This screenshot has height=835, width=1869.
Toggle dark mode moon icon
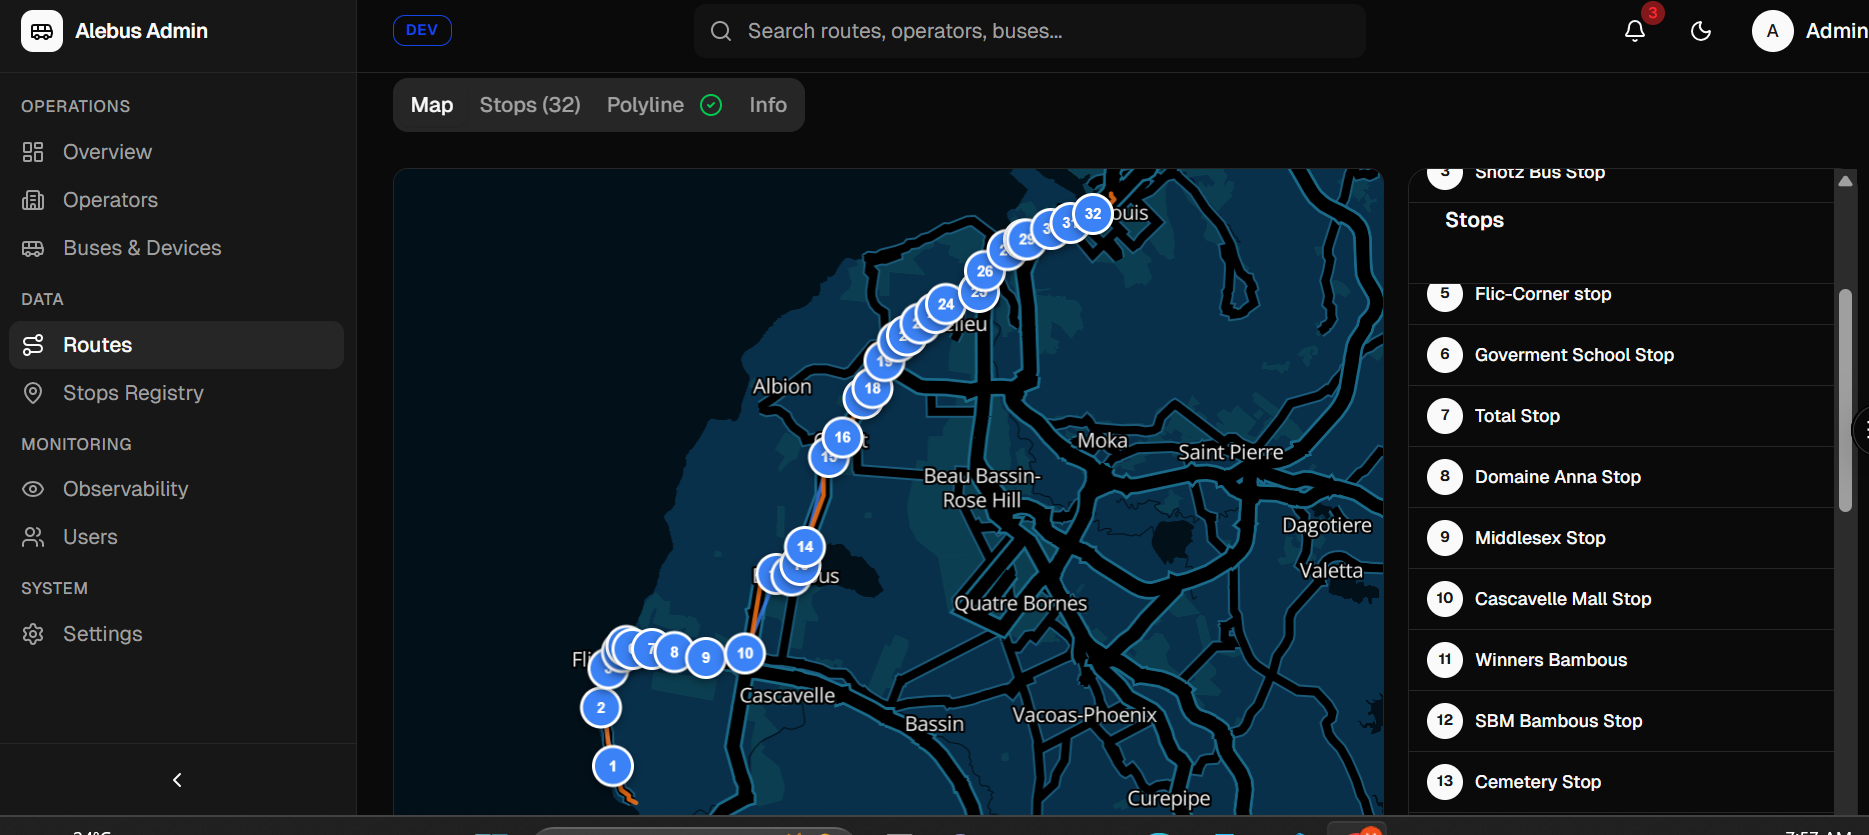click(x=1701, y=31)
